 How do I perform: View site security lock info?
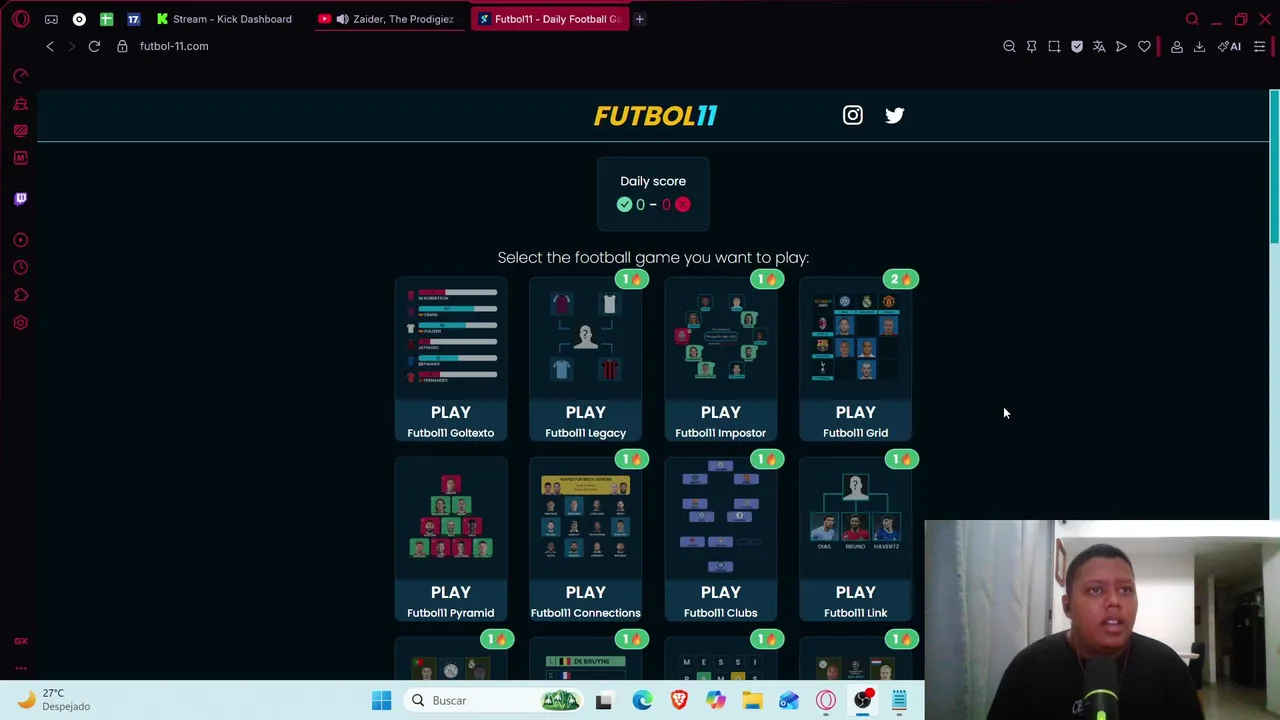122,46
